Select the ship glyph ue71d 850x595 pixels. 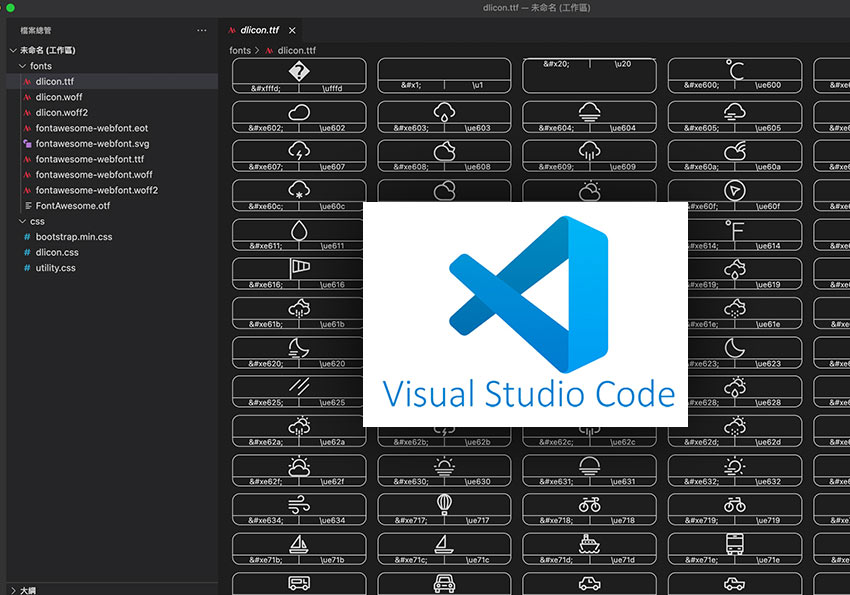coord(589,544)
